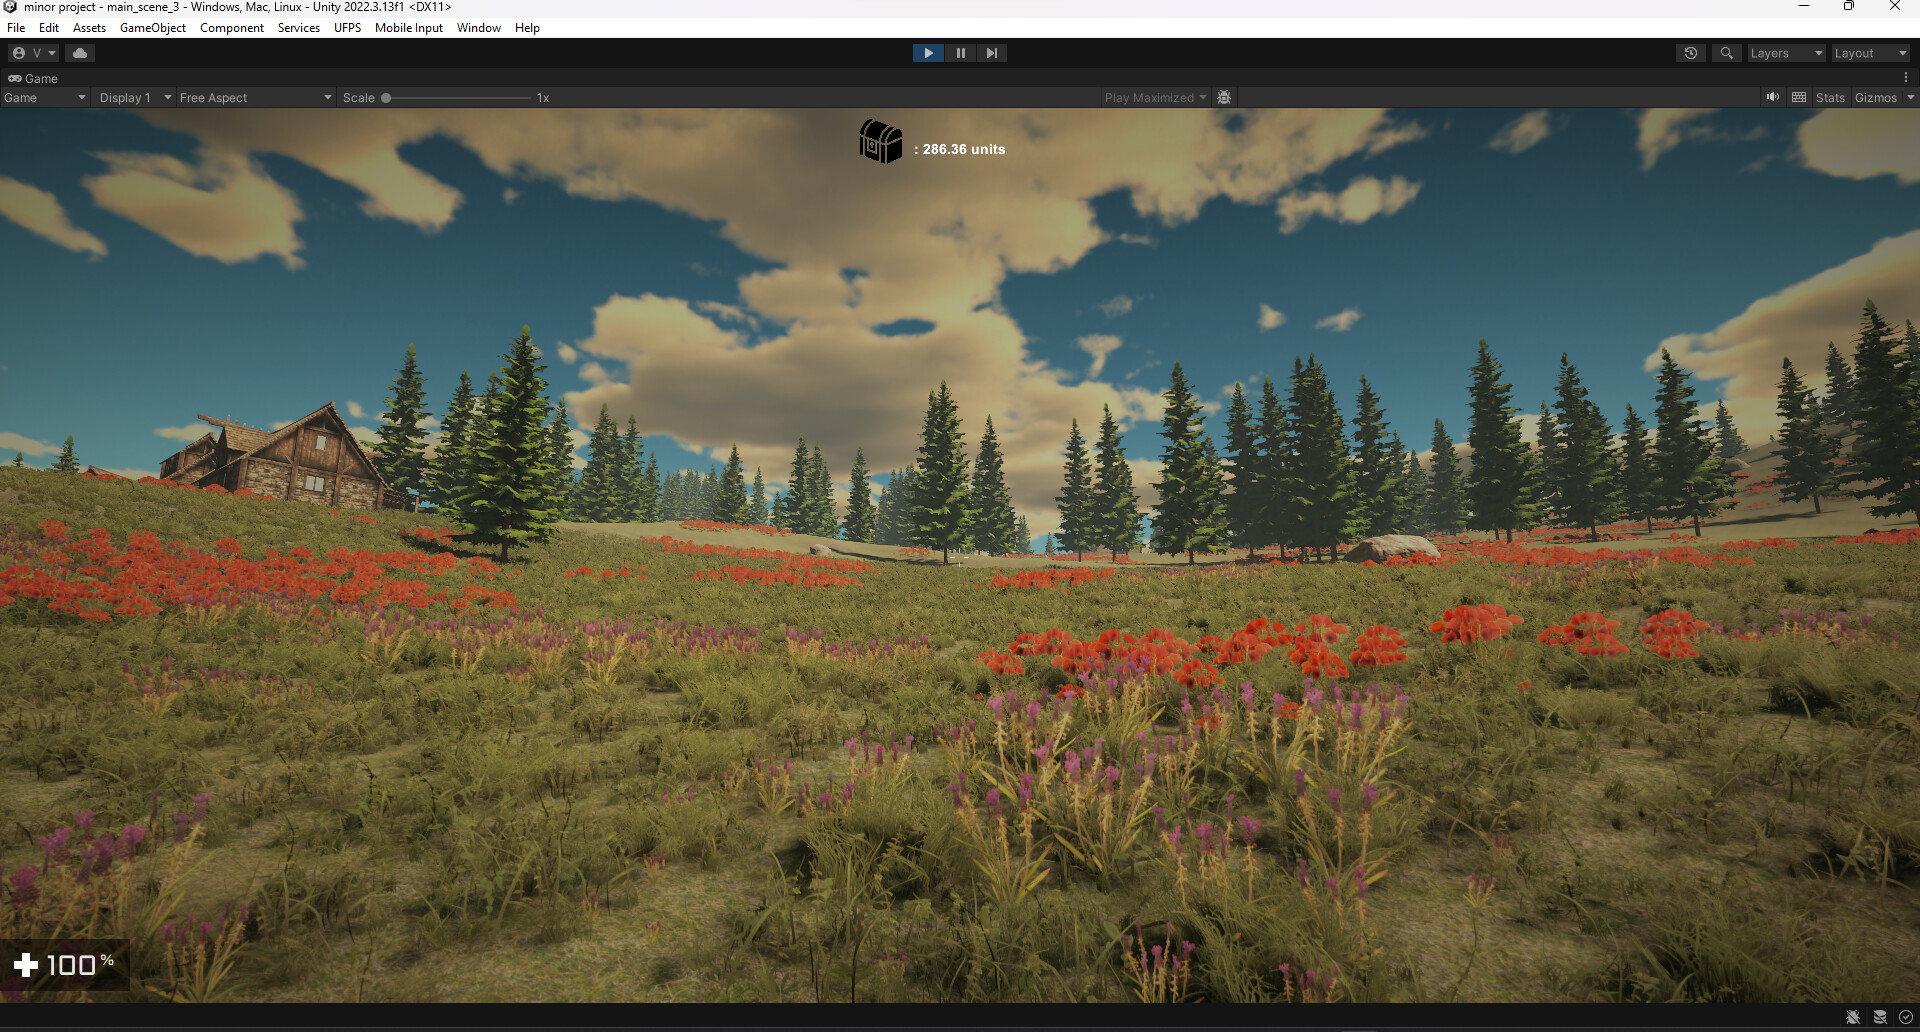Click the Play Maximized option
Image resolution: width=1920 pixels, height=1032 pixels.
pos(1150,97)
